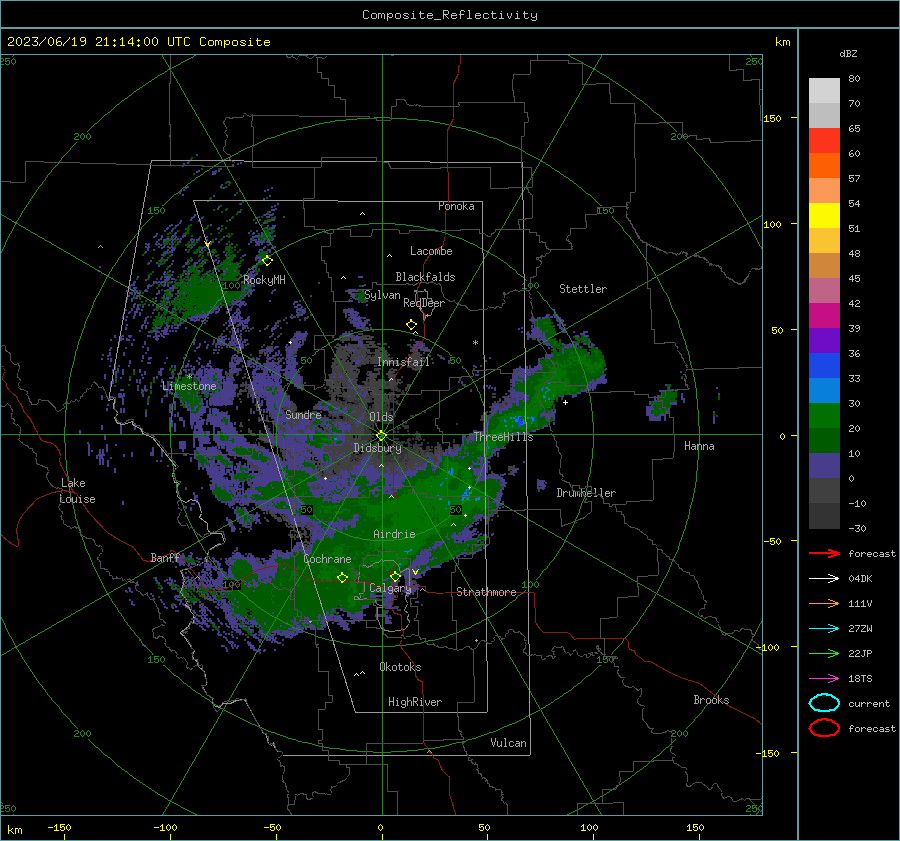
Task: Click the 54 dBZ yellow swatch
Action: tap(824, 215)
